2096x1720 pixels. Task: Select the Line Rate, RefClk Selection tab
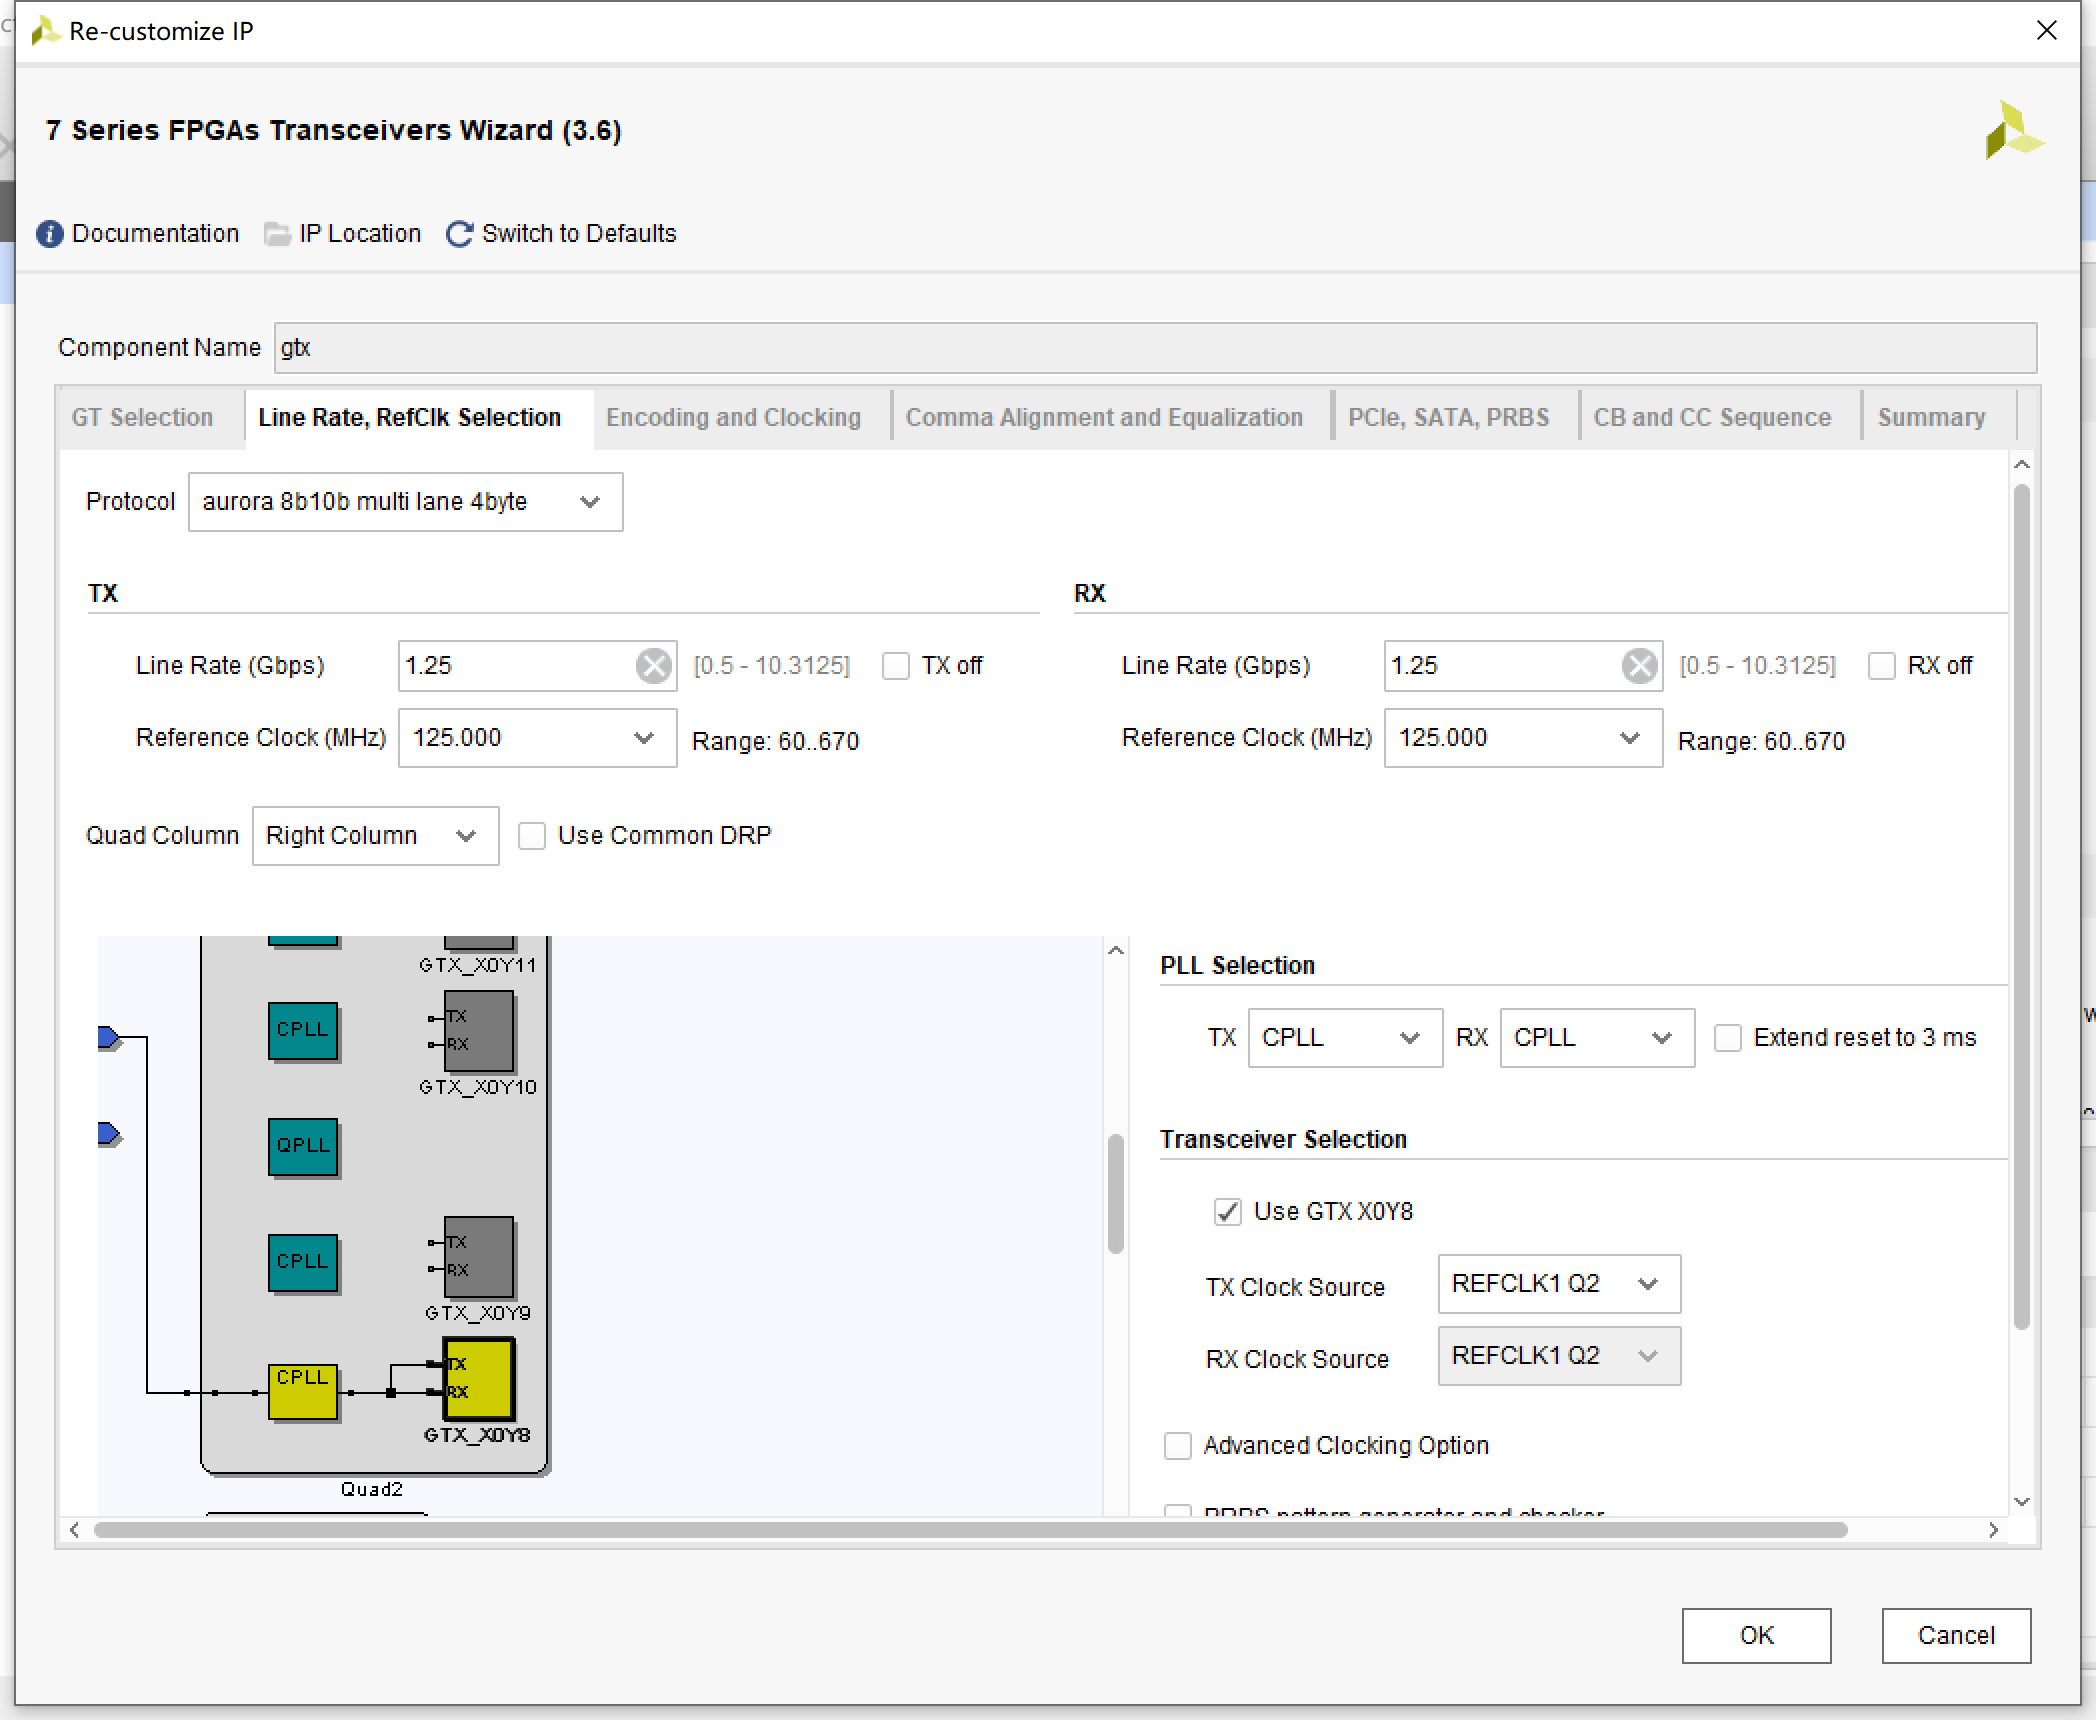pos(410,418)
